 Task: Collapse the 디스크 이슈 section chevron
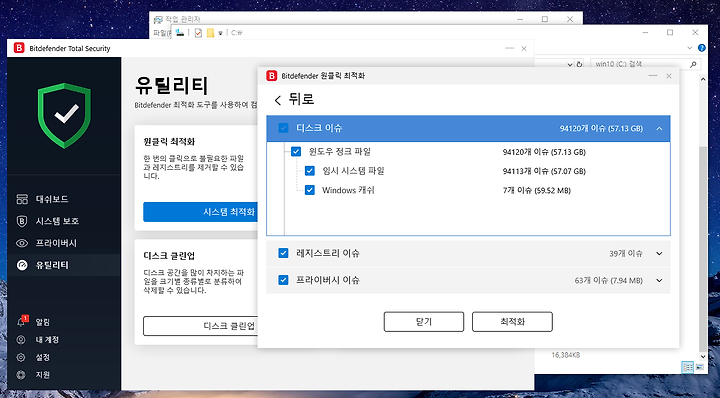pyautogui.click(x=659, y=129)
